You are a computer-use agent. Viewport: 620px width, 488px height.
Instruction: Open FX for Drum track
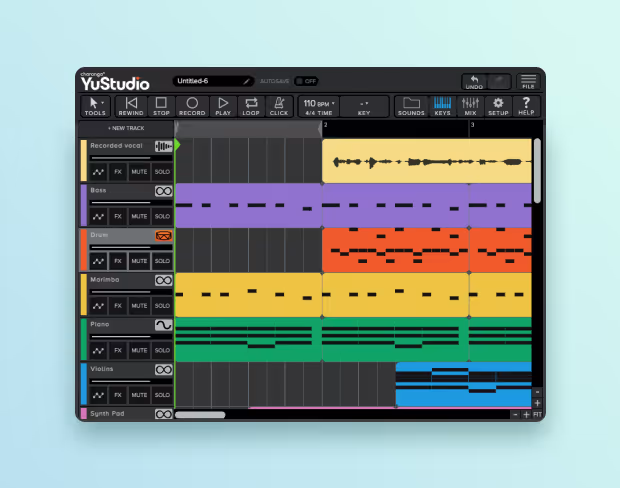118,261
